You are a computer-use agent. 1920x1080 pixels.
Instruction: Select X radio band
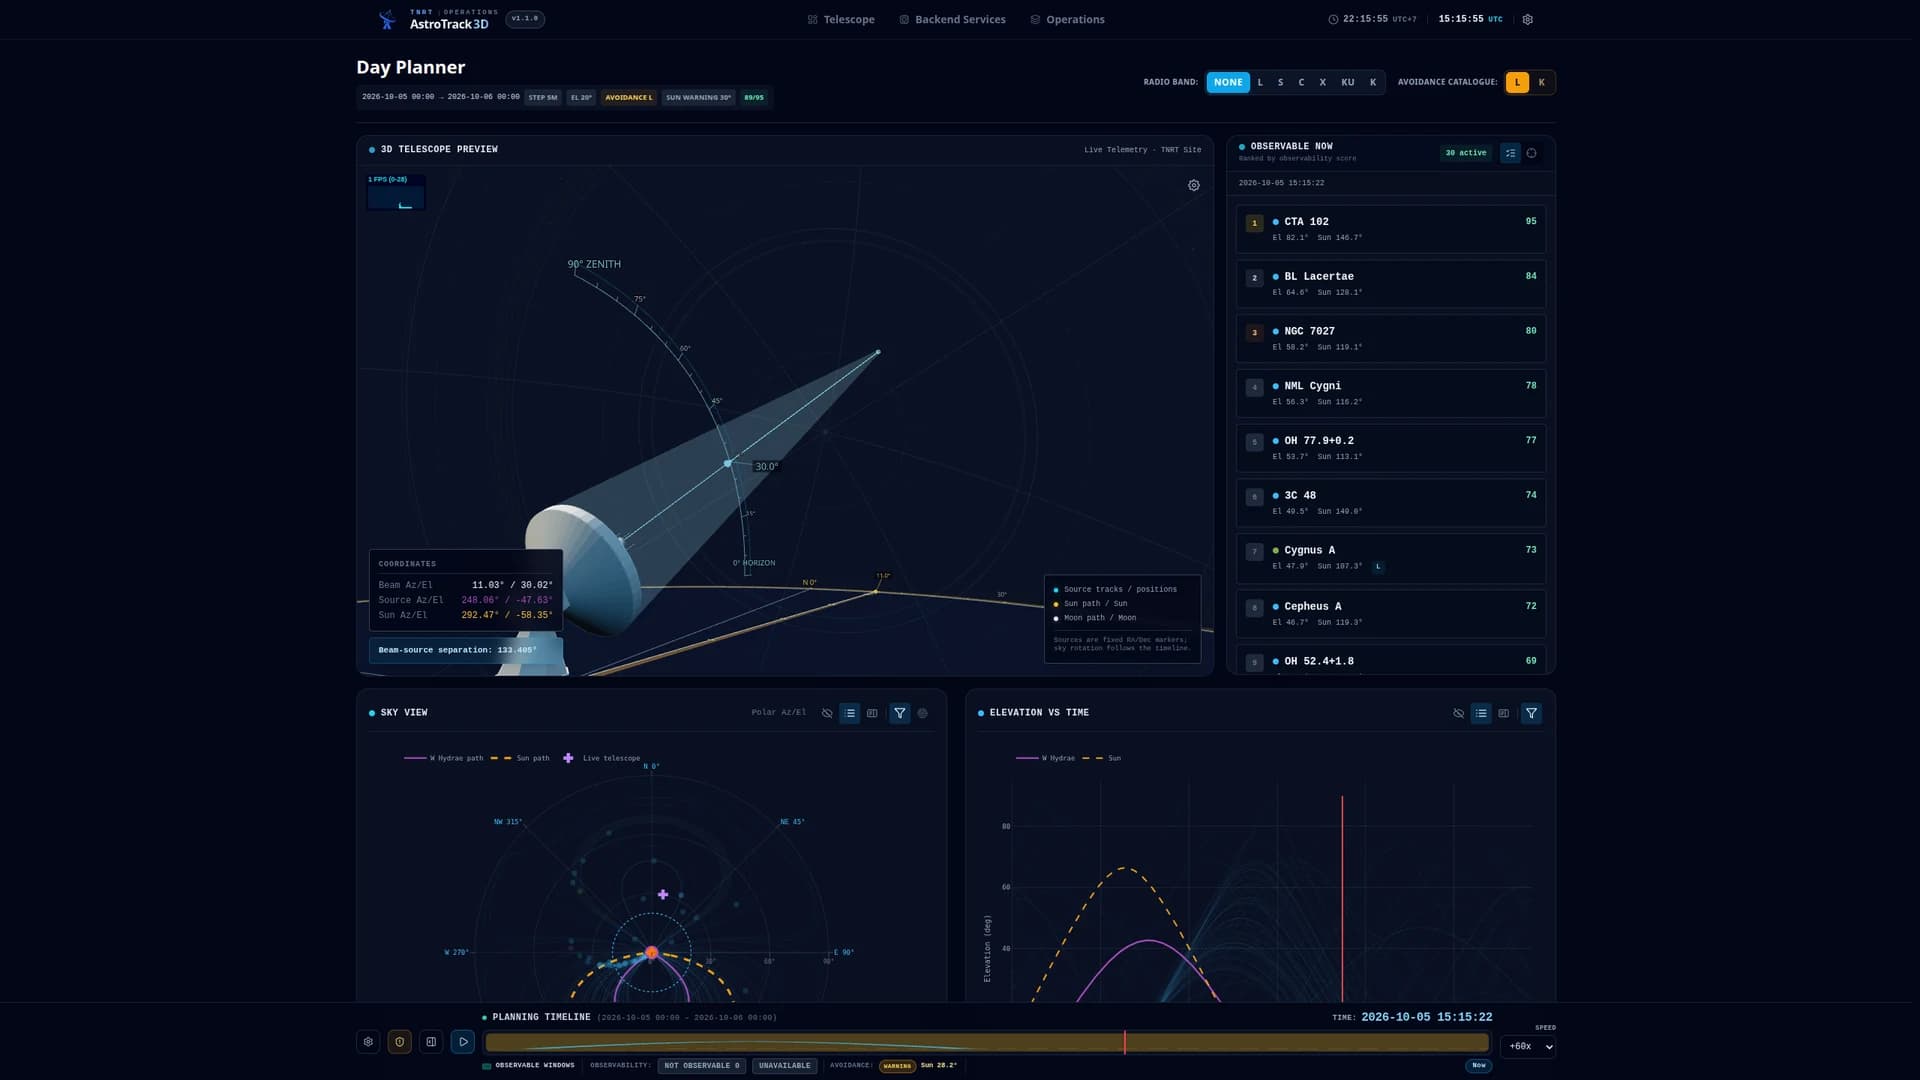1322,82
